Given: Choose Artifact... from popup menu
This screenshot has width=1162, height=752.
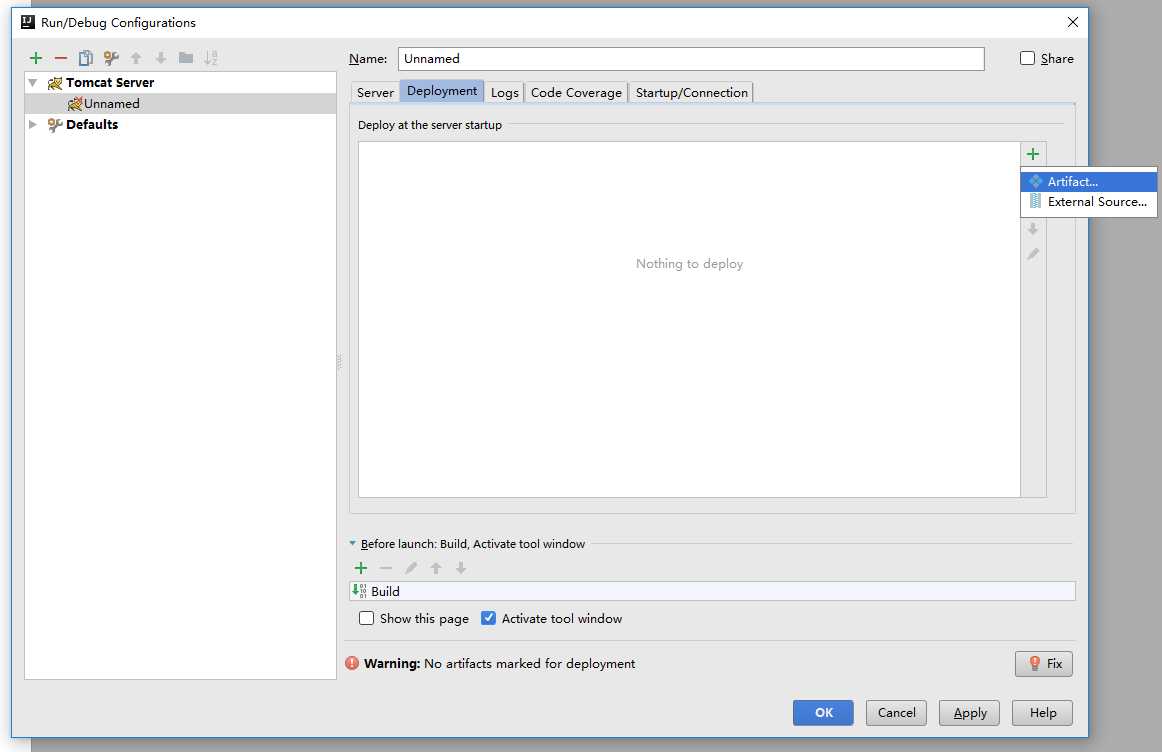Looking at the screenshot, I should [x=1089, y=182].
